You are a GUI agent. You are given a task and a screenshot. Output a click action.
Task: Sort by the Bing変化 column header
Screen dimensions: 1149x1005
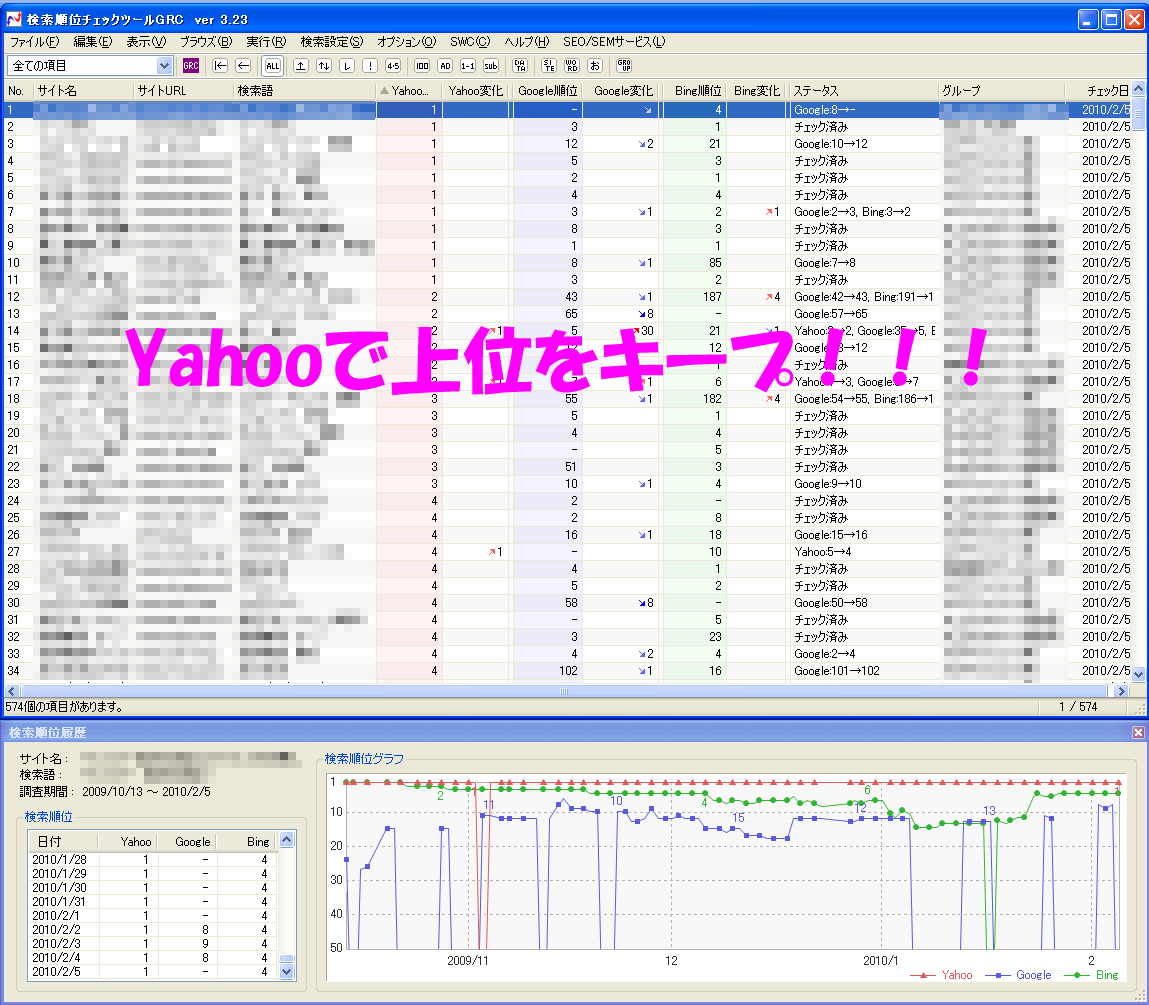758,91
